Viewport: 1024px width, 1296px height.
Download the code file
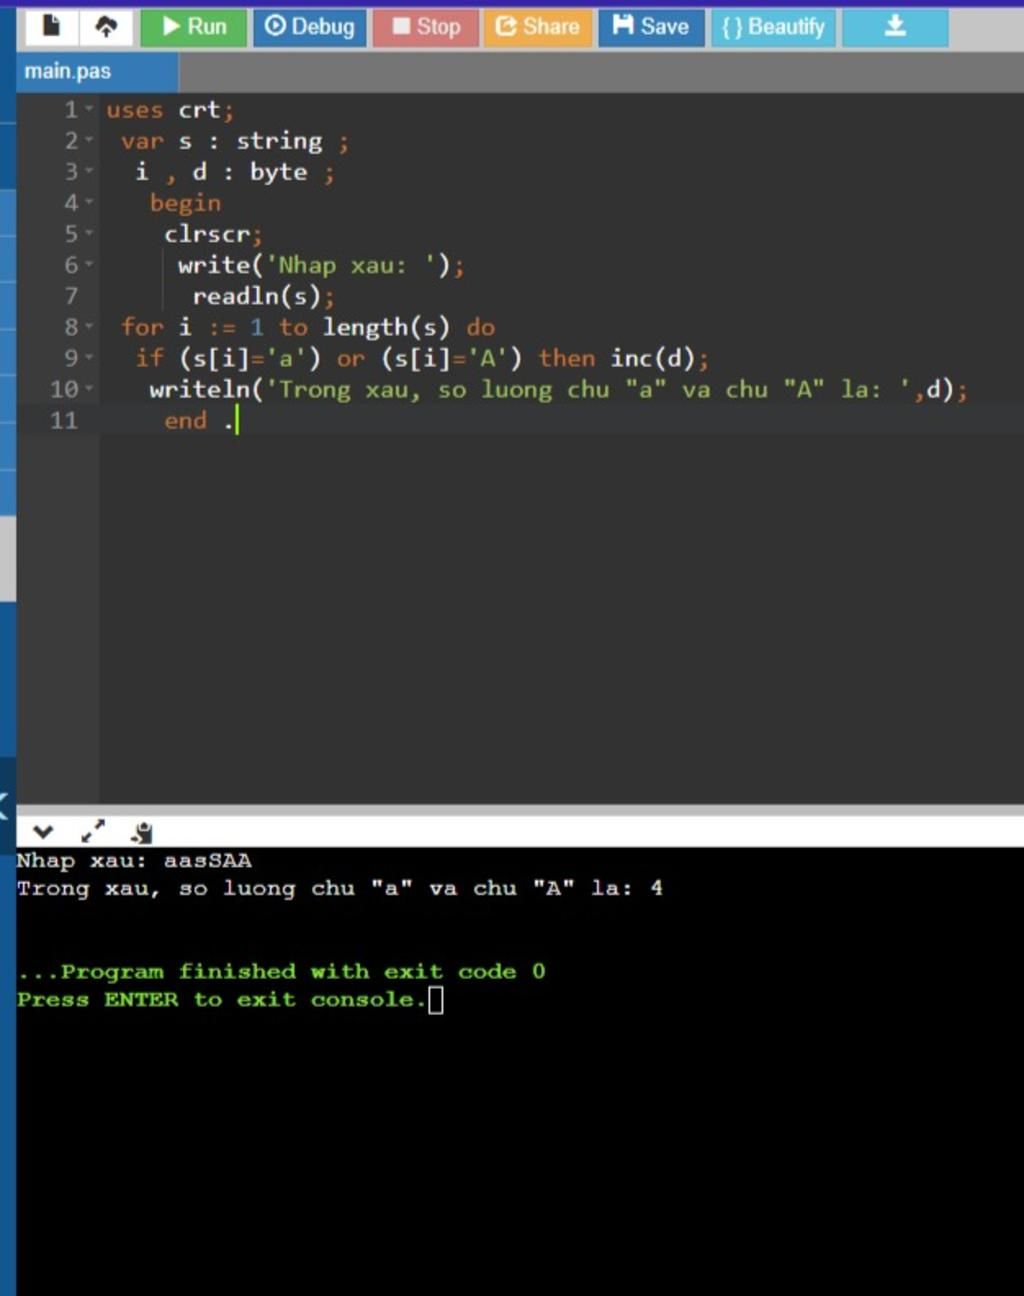pyautogui.click(x=895, y=27)
